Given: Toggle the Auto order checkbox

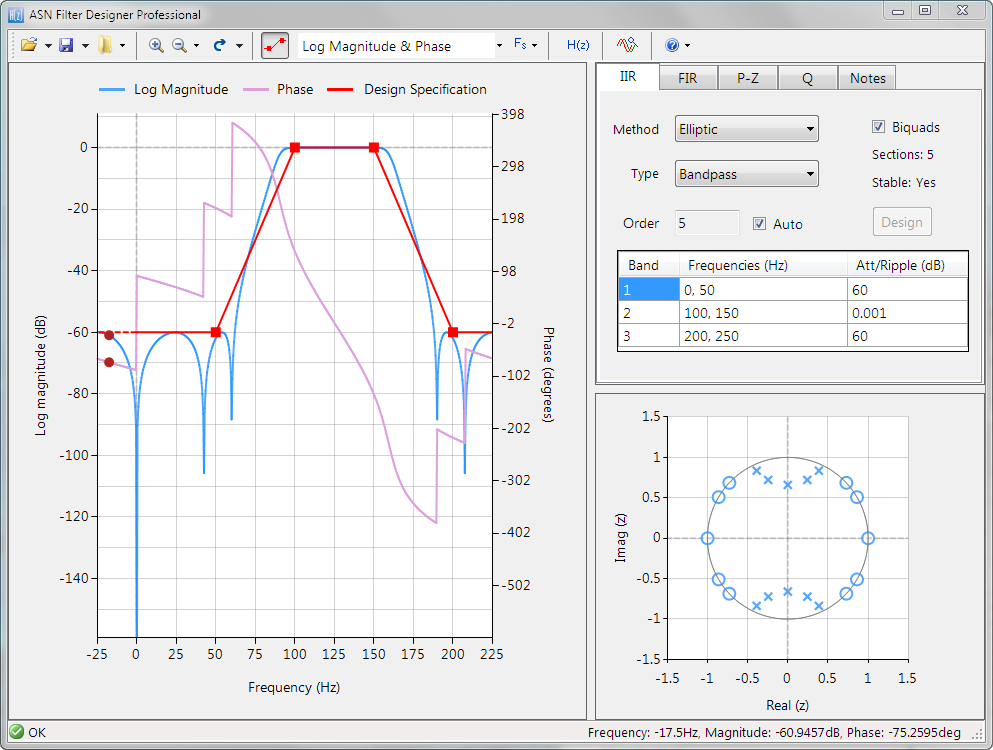Looking at the screenshot, I should point(760,224).
